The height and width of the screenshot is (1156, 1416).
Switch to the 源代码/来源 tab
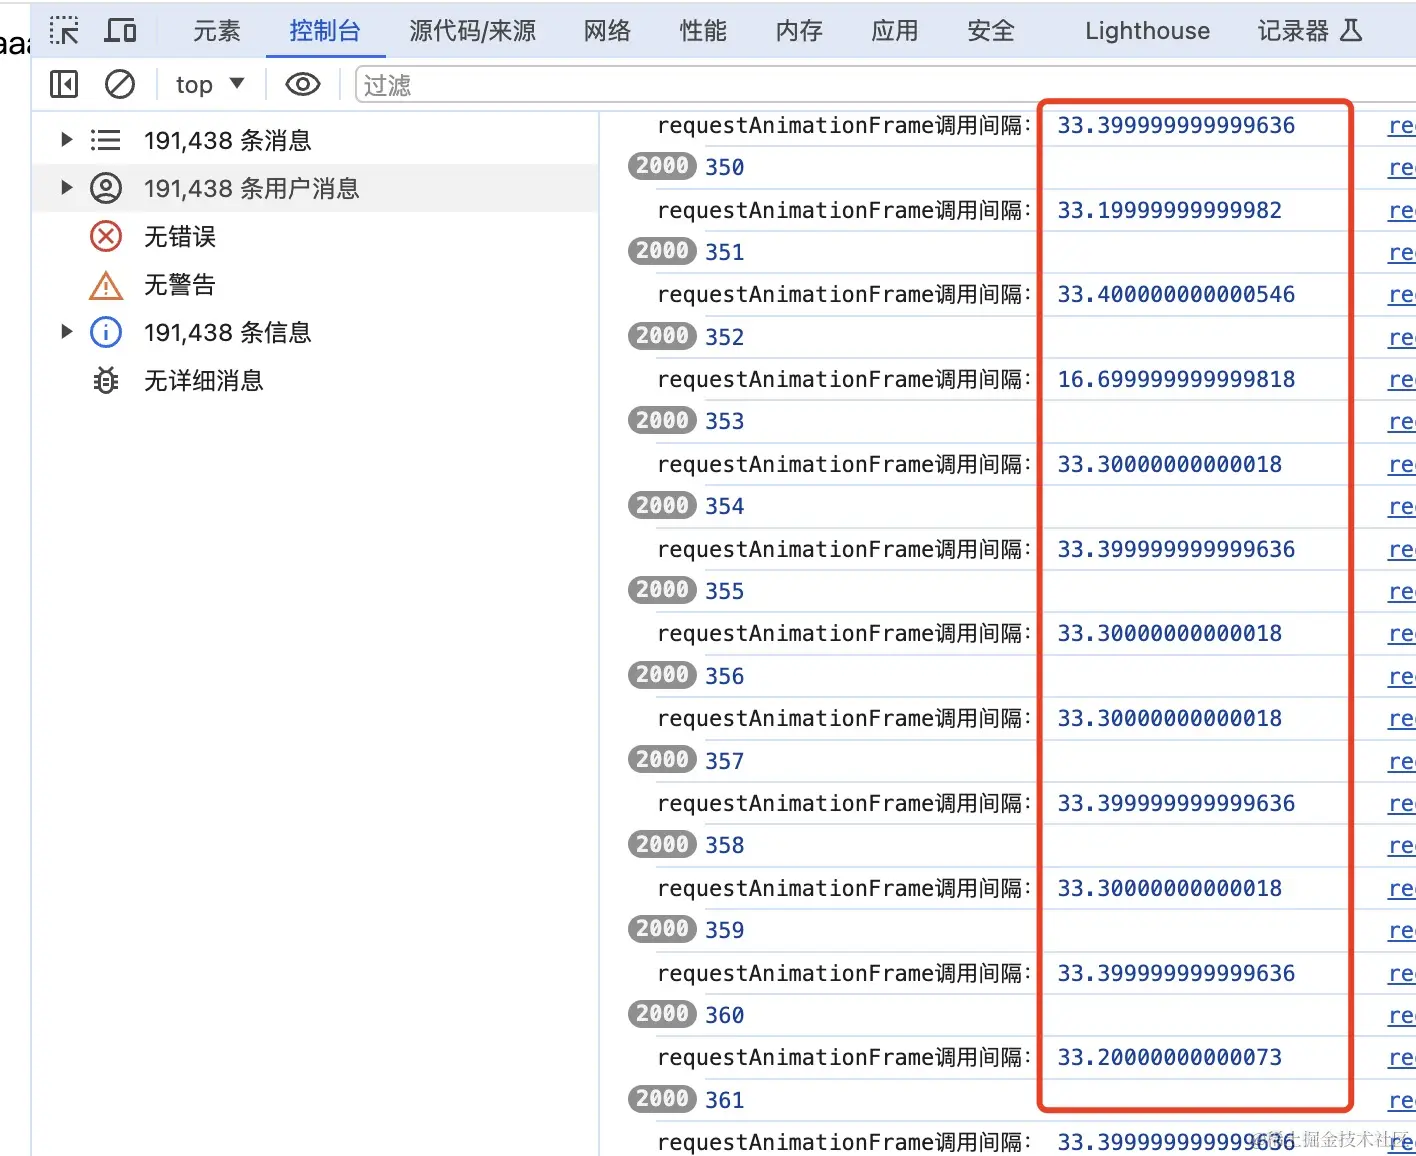pos(472,31)
